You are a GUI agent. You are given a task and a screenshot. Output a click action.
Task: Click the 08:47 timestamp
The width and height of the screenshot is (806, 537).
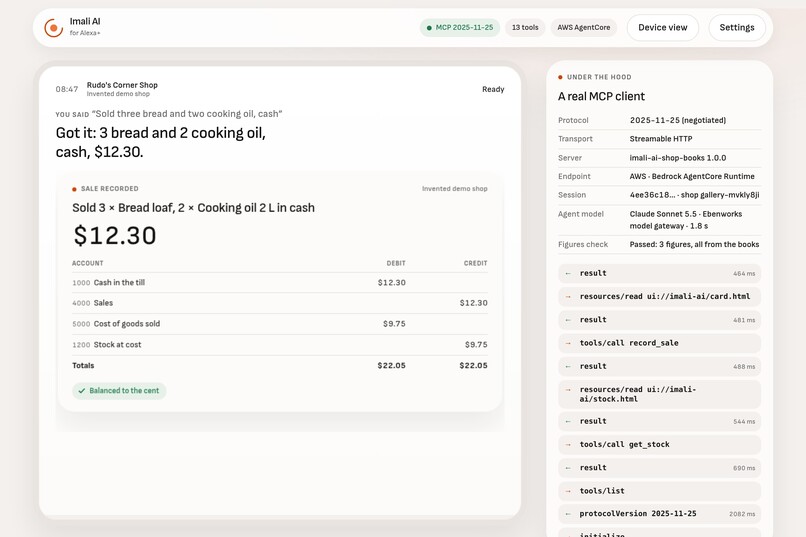click(x=67, y=89)
